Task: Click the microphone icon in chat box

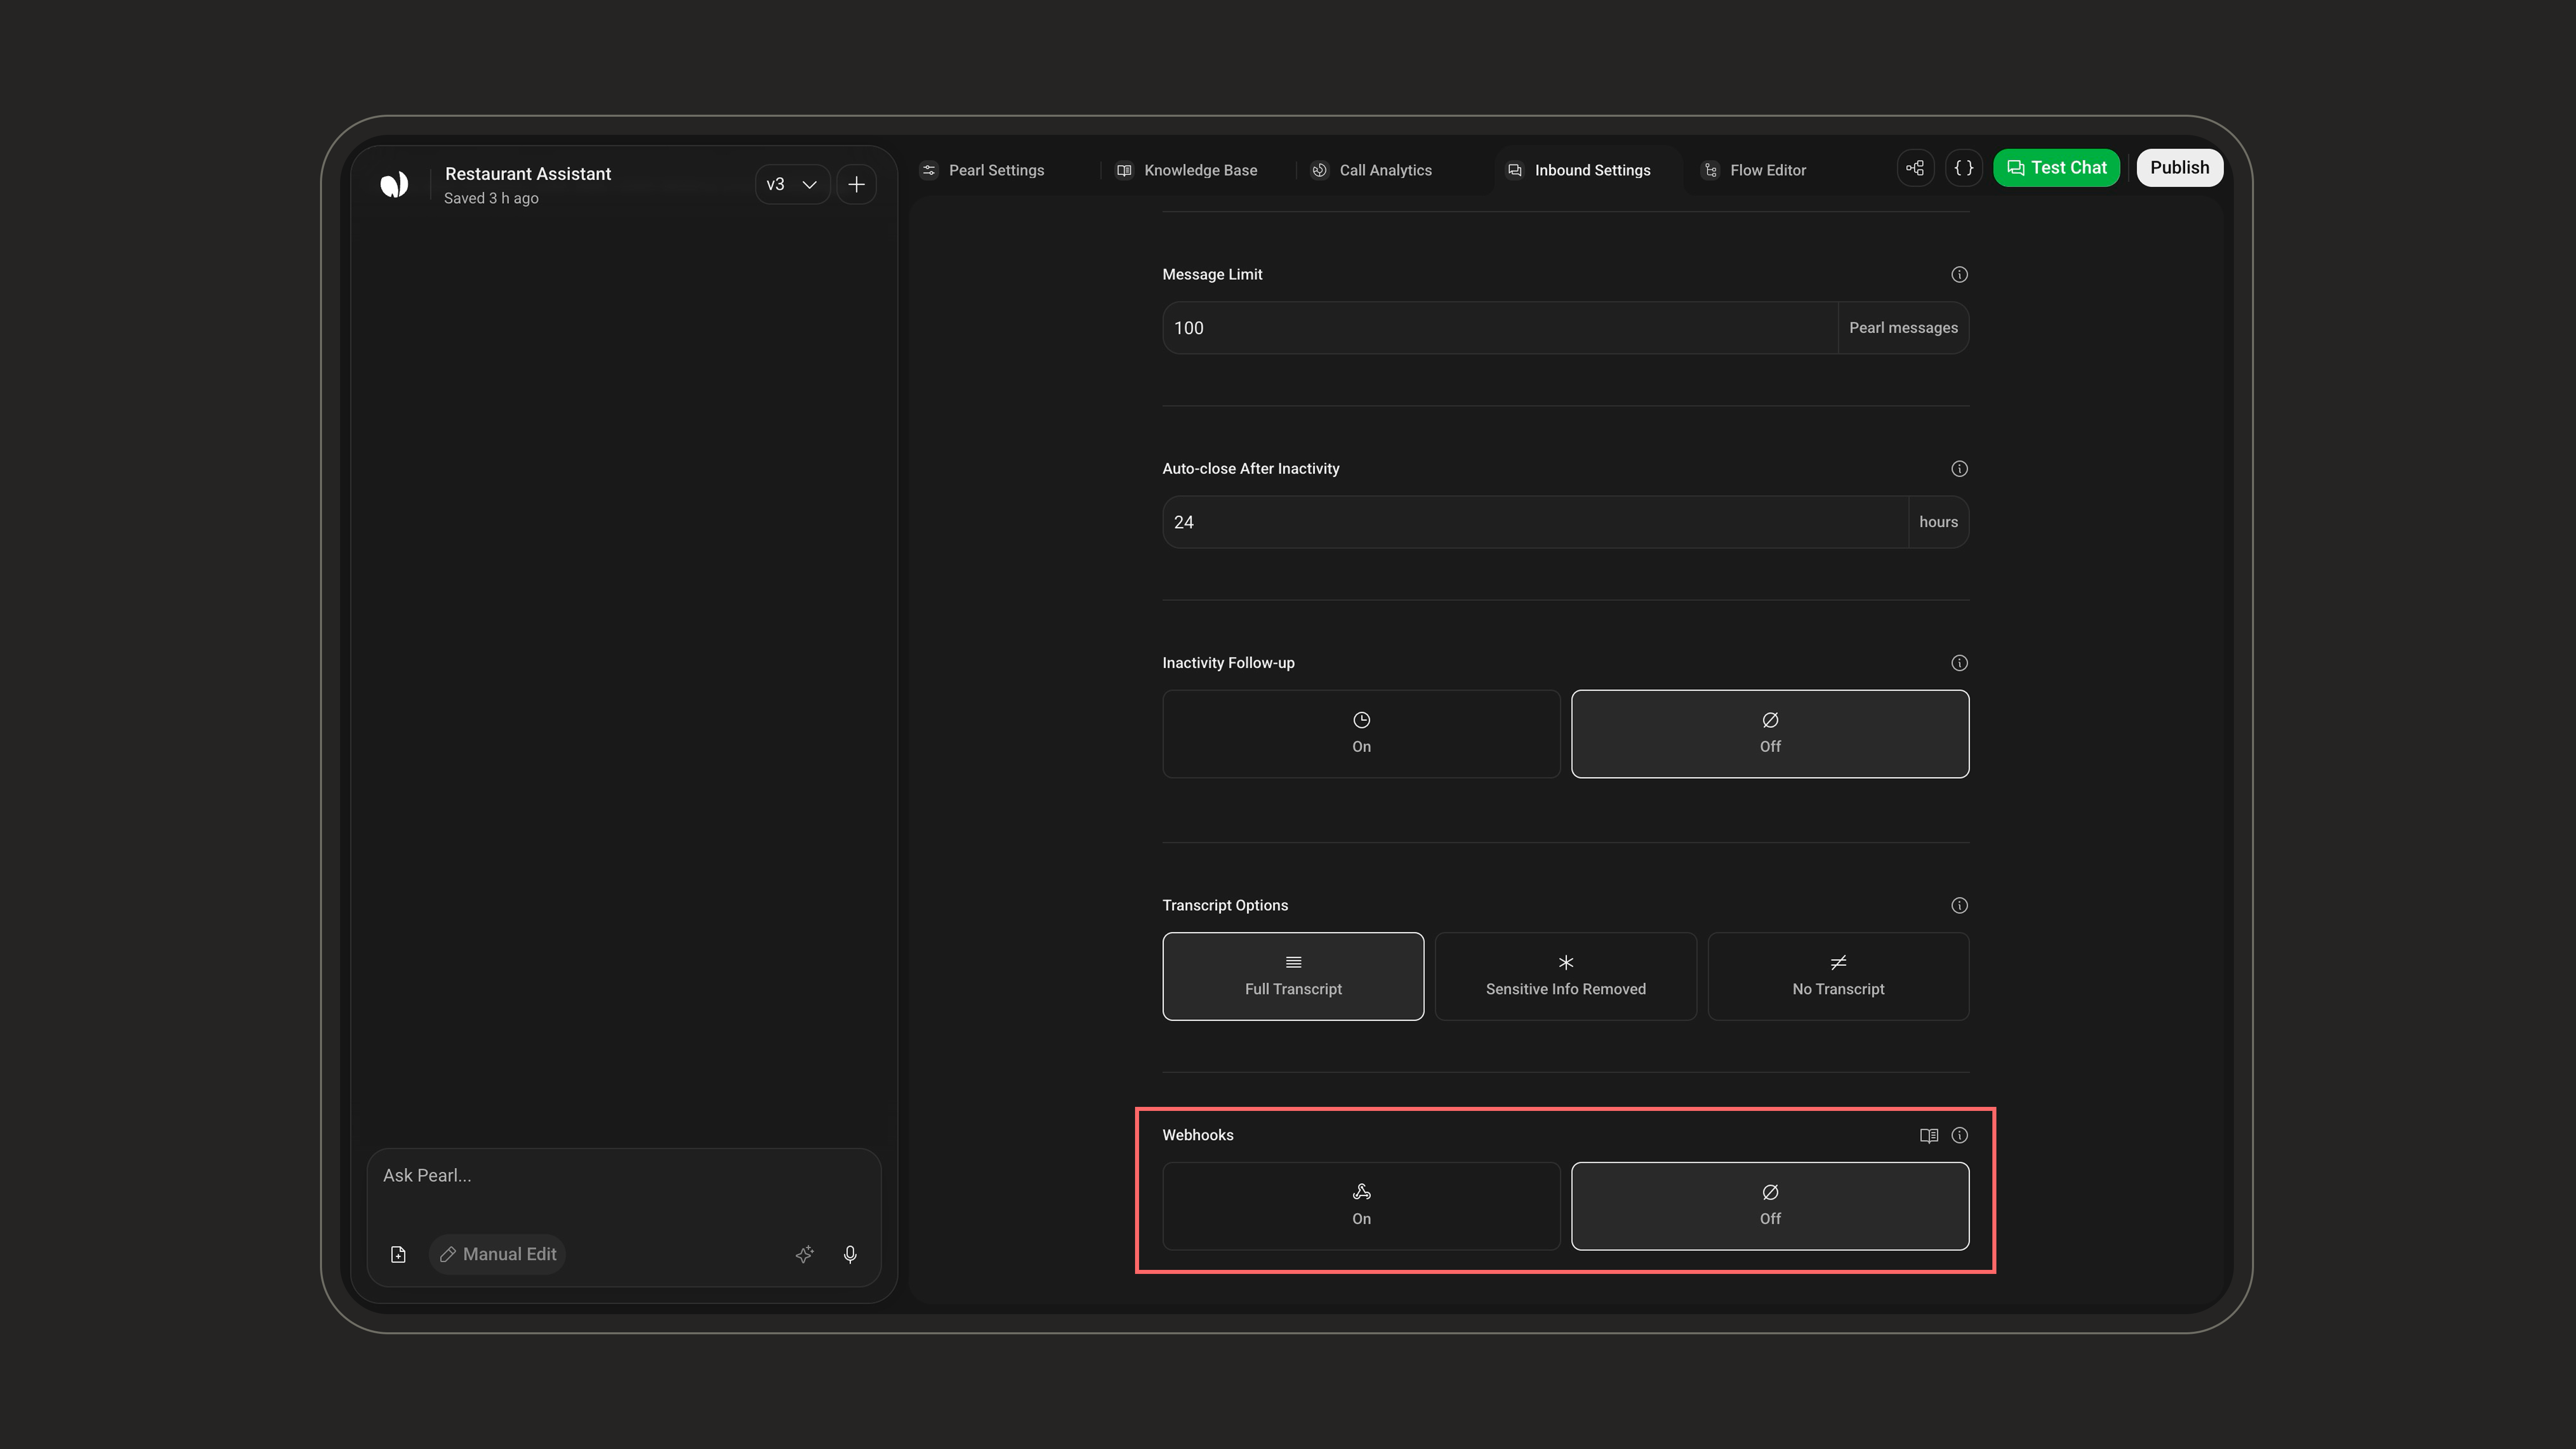Action: tap(850, 1254)
